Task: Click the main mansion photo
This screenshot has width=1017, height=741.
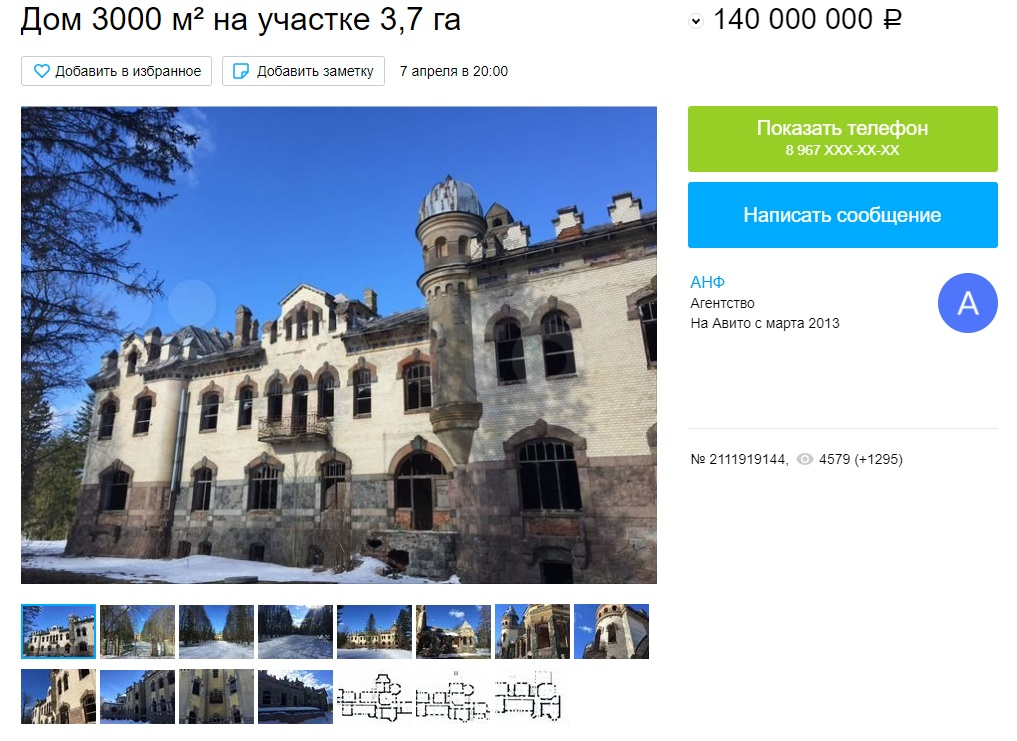Action: click(x=339, y=345)
